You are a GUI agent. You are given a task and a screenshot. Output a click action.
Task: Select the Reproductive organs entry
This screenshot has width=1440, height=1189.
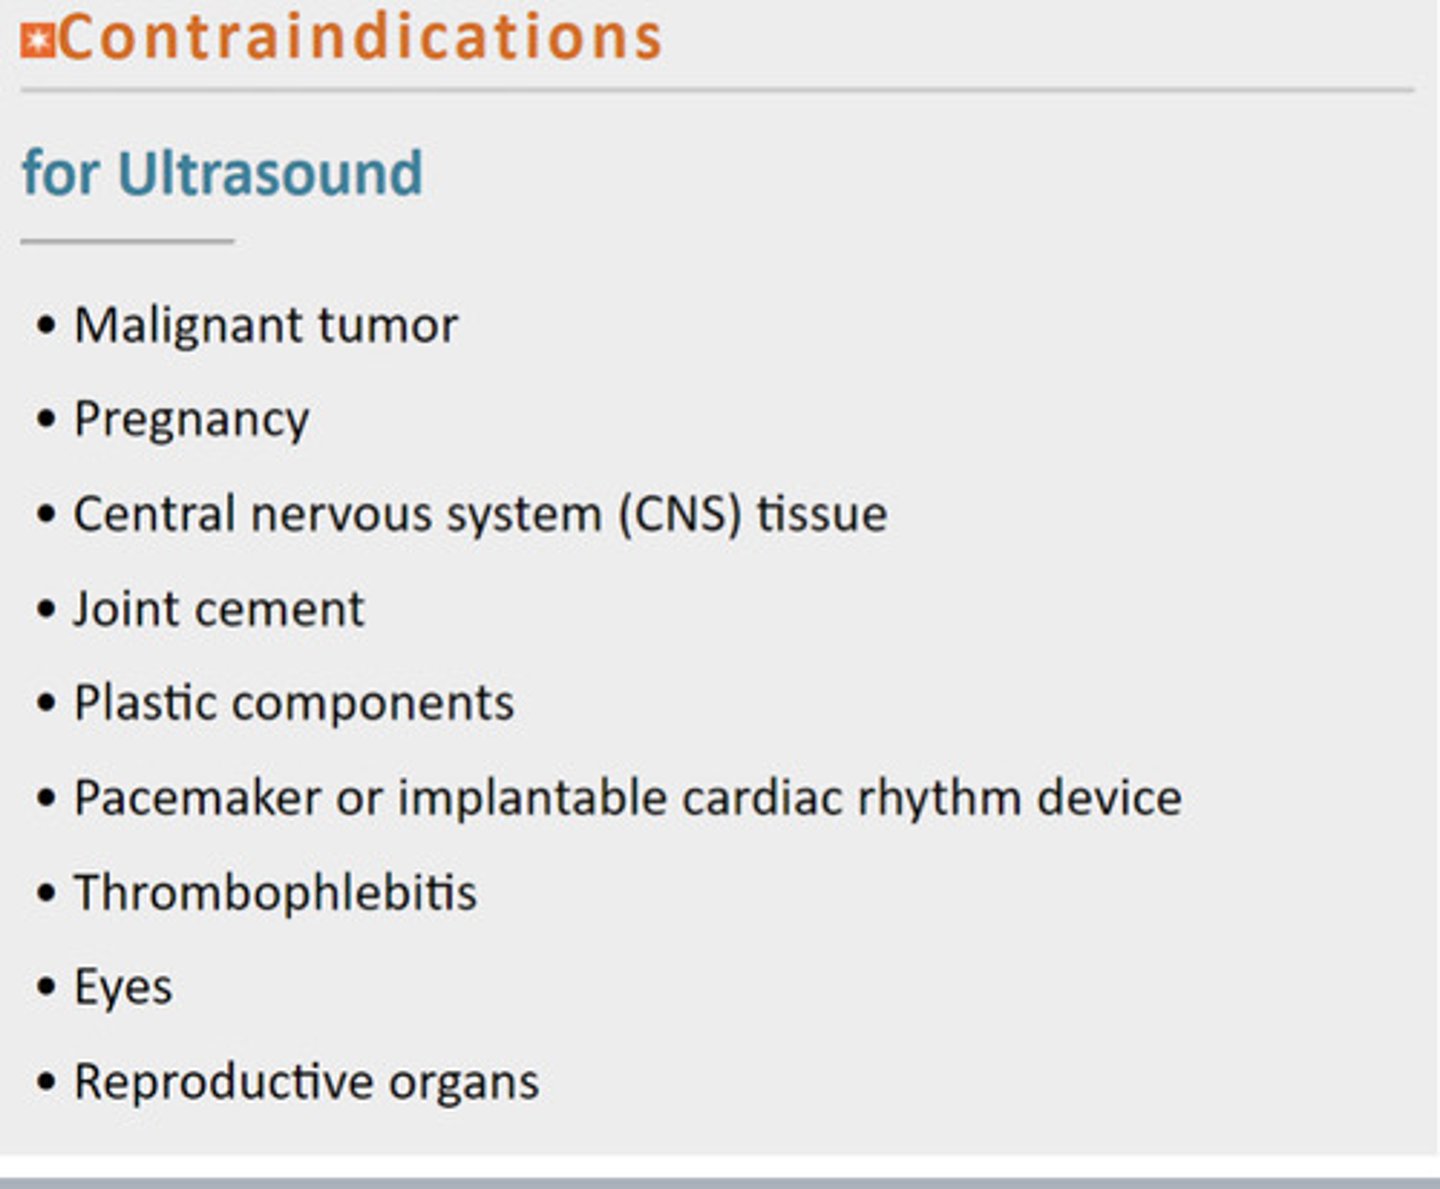click(307, 1082)
